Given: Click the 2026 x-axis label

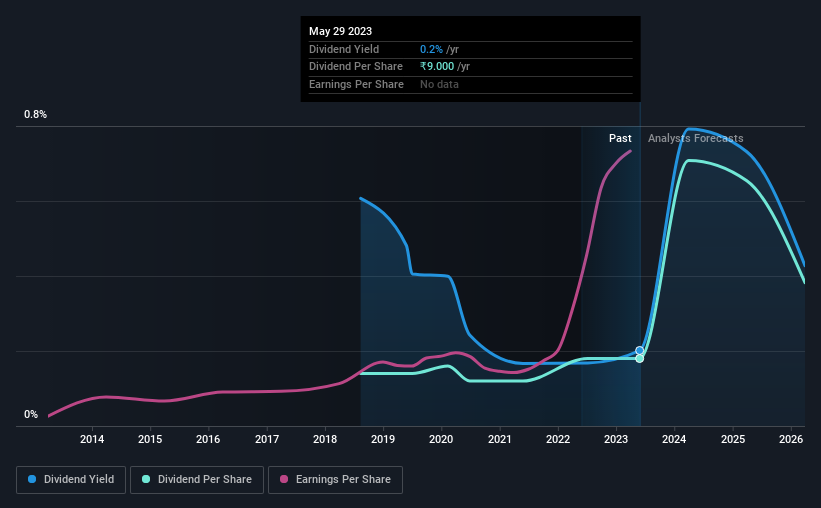Looking at the screenshot, I should coord(791,439).
